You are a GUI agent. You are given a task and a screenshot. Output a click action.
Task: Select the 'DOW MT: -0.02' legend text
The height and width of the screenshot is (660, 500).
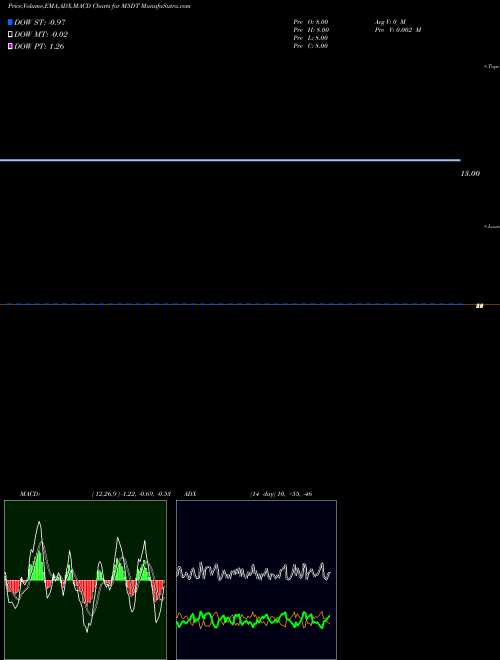click(x=41, y=35)
